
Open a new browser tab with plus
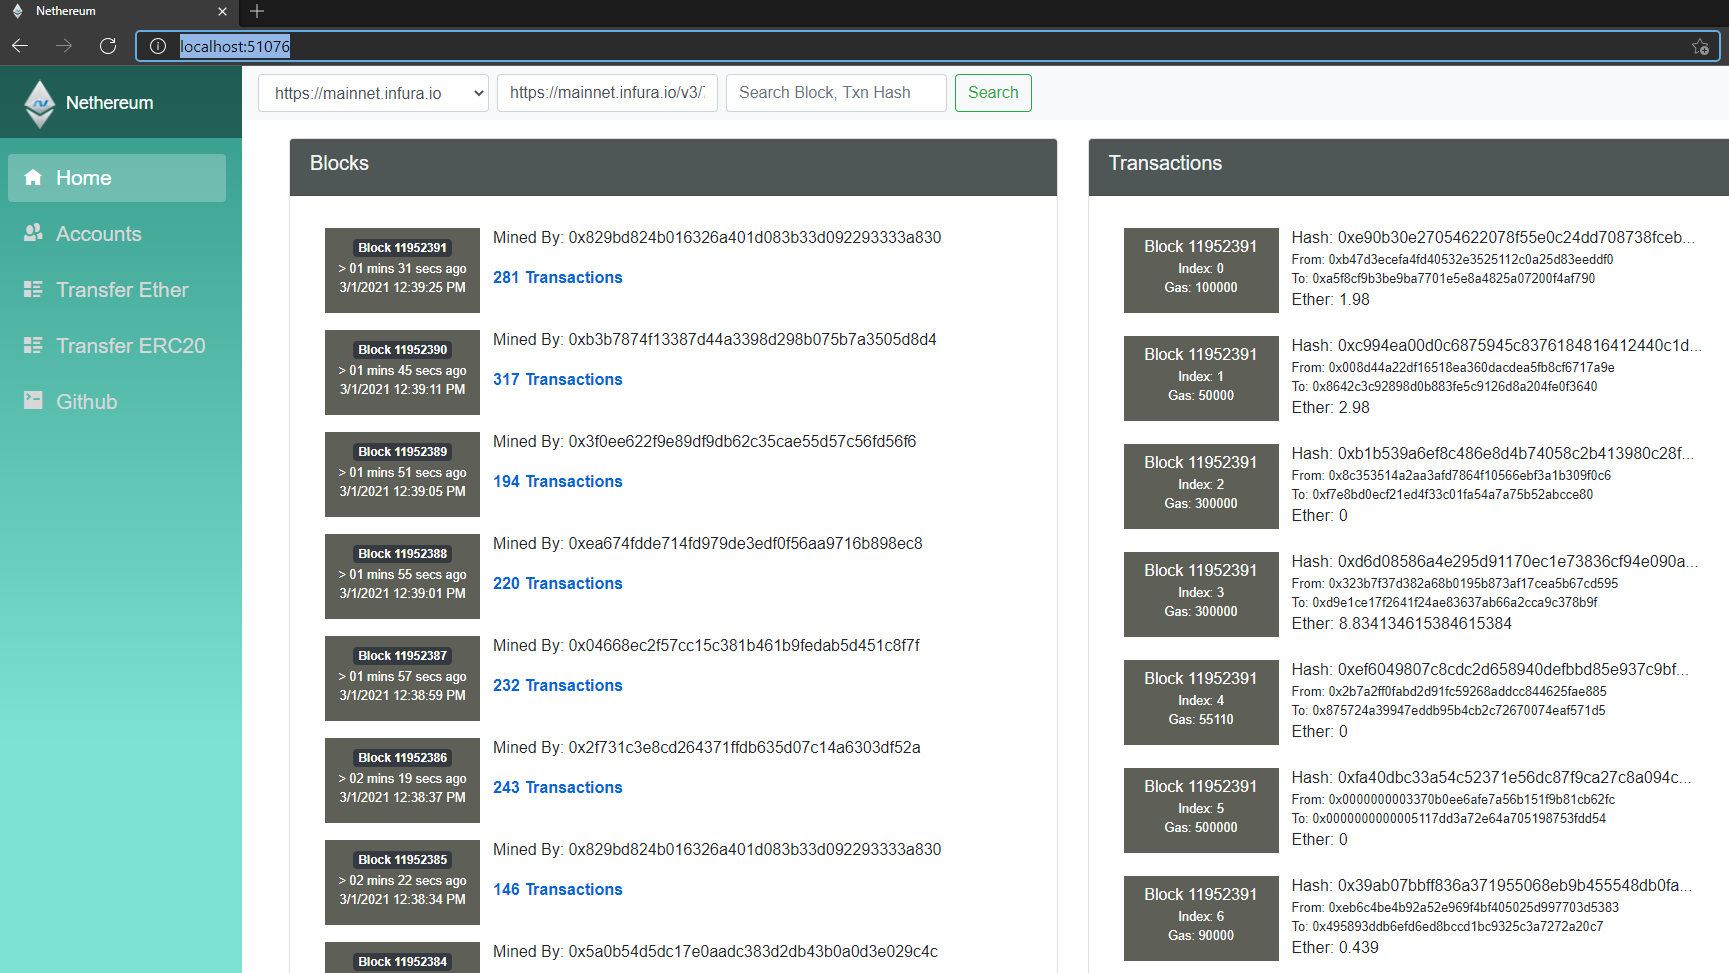pos(257,11)
